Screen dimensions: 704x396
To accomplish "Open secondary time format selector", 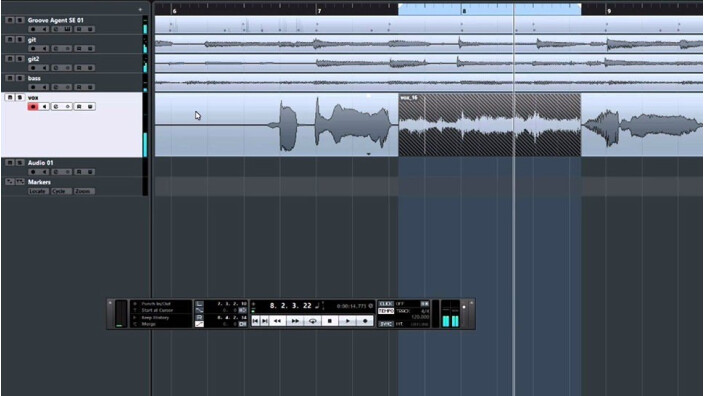I will coord(370,306).
